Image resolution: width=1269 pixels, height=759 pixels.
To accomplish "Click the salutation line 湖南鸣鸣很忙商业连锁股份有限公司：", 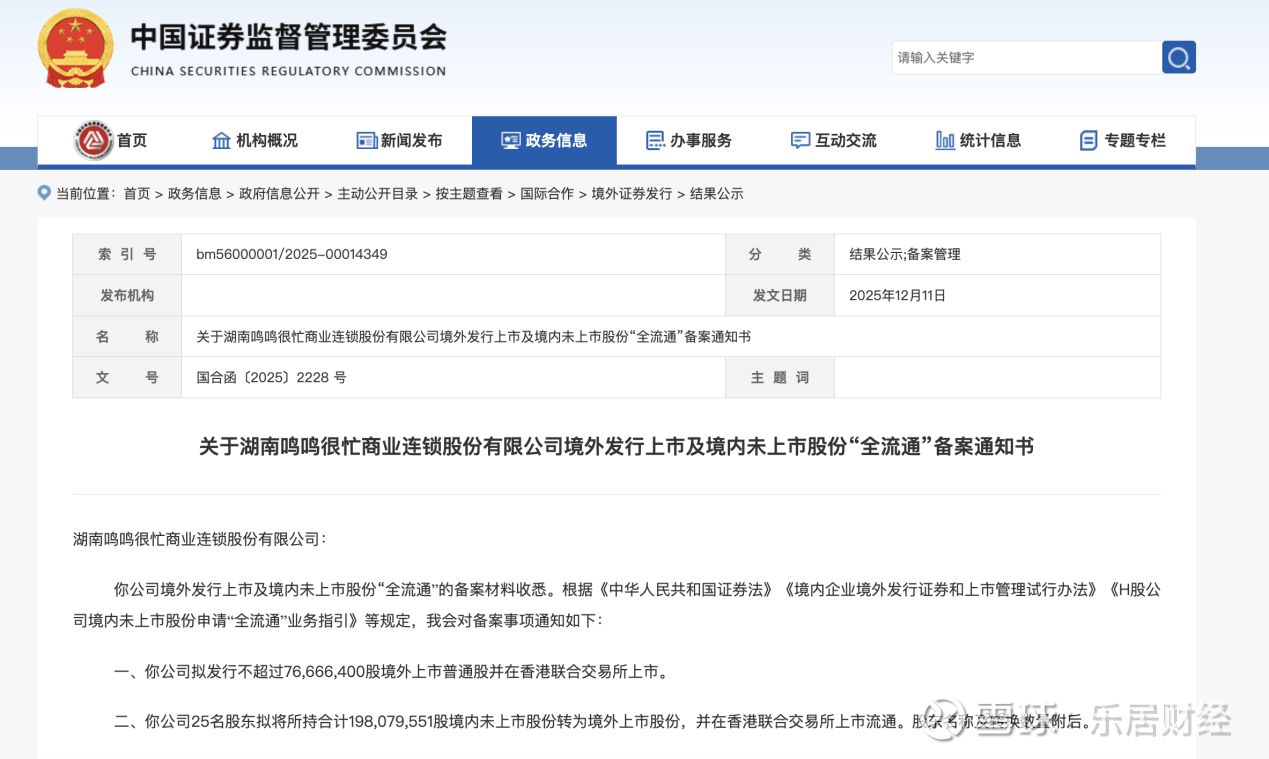I will tap(199, 538).
